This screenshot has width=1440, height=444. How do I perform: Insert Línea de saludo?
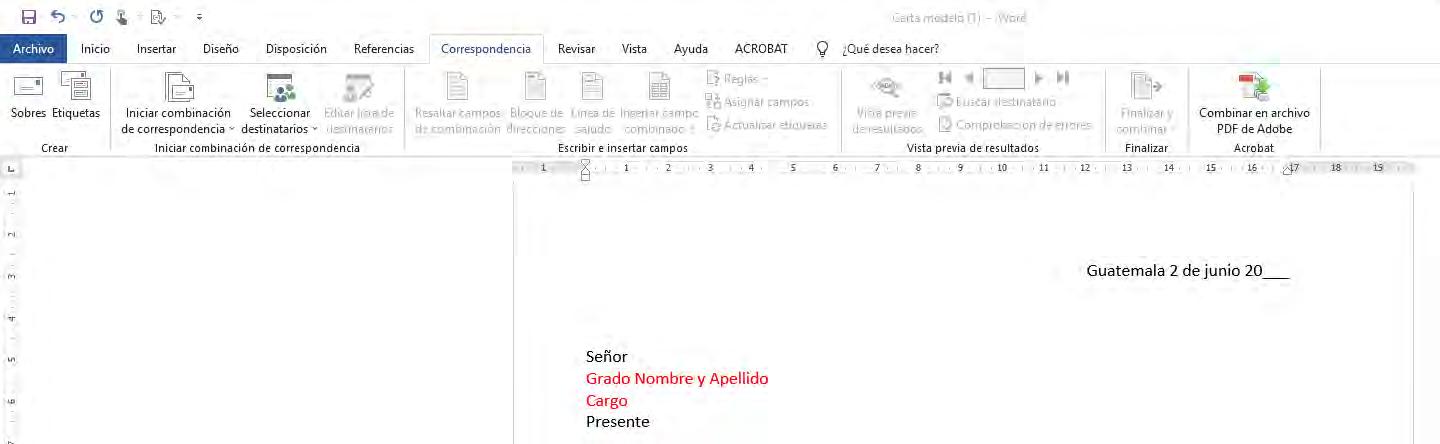pos(593,105)
